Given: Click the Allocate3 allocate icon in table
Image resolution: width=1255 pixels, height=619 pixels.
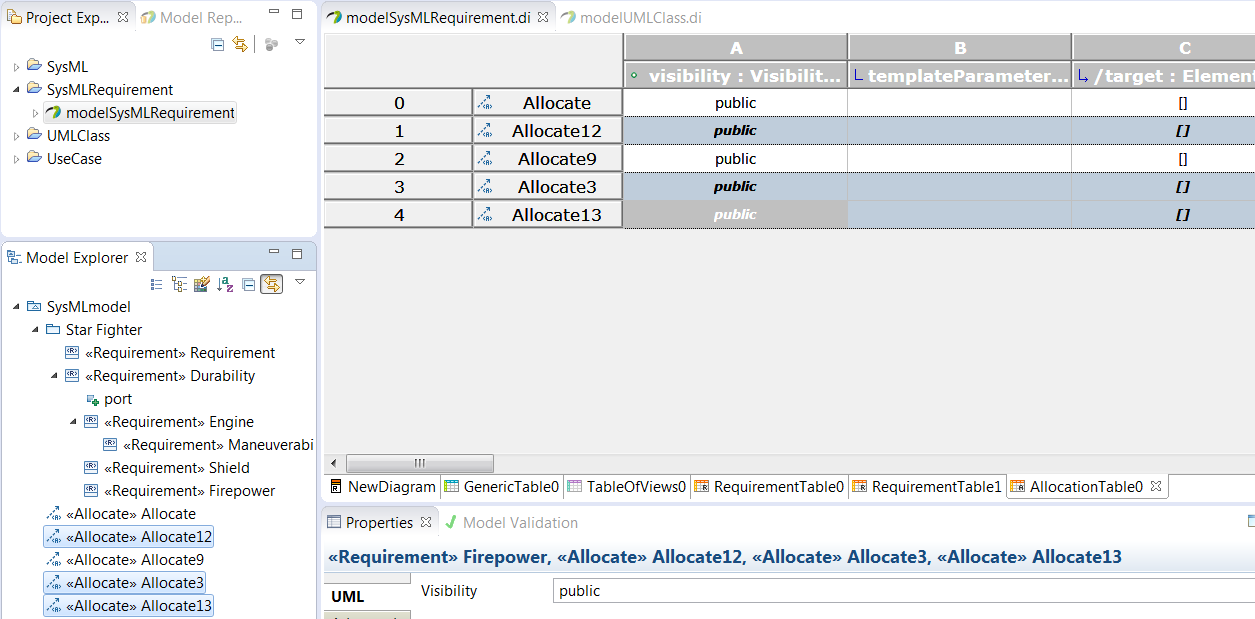Looking at the screenshot, I should click(485, 187).
